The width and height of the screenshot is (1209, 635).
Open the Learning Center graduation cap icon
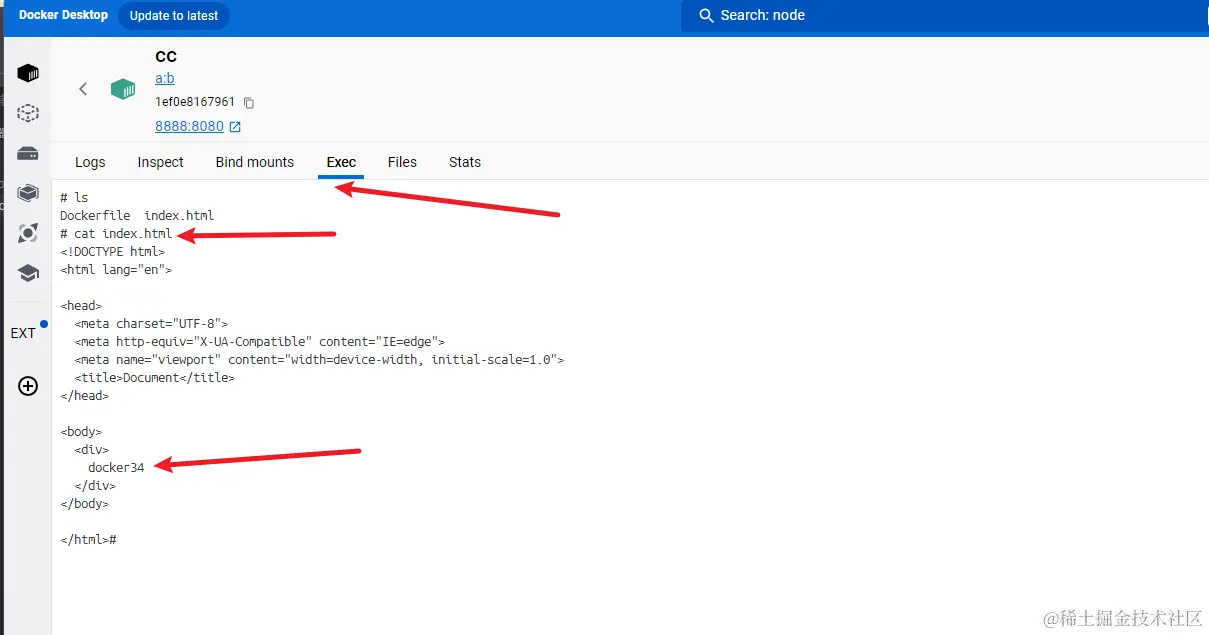(x=28, y=273)
